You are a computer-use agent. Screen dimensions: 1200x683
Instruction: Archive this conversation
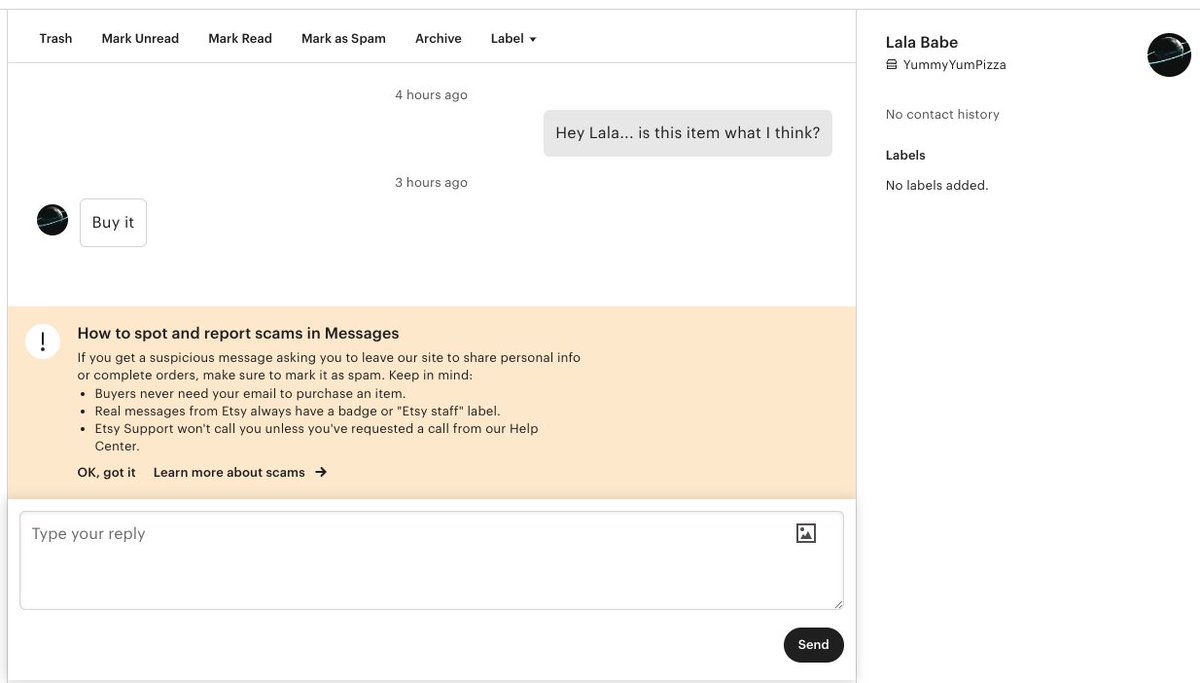coord(438,38)
